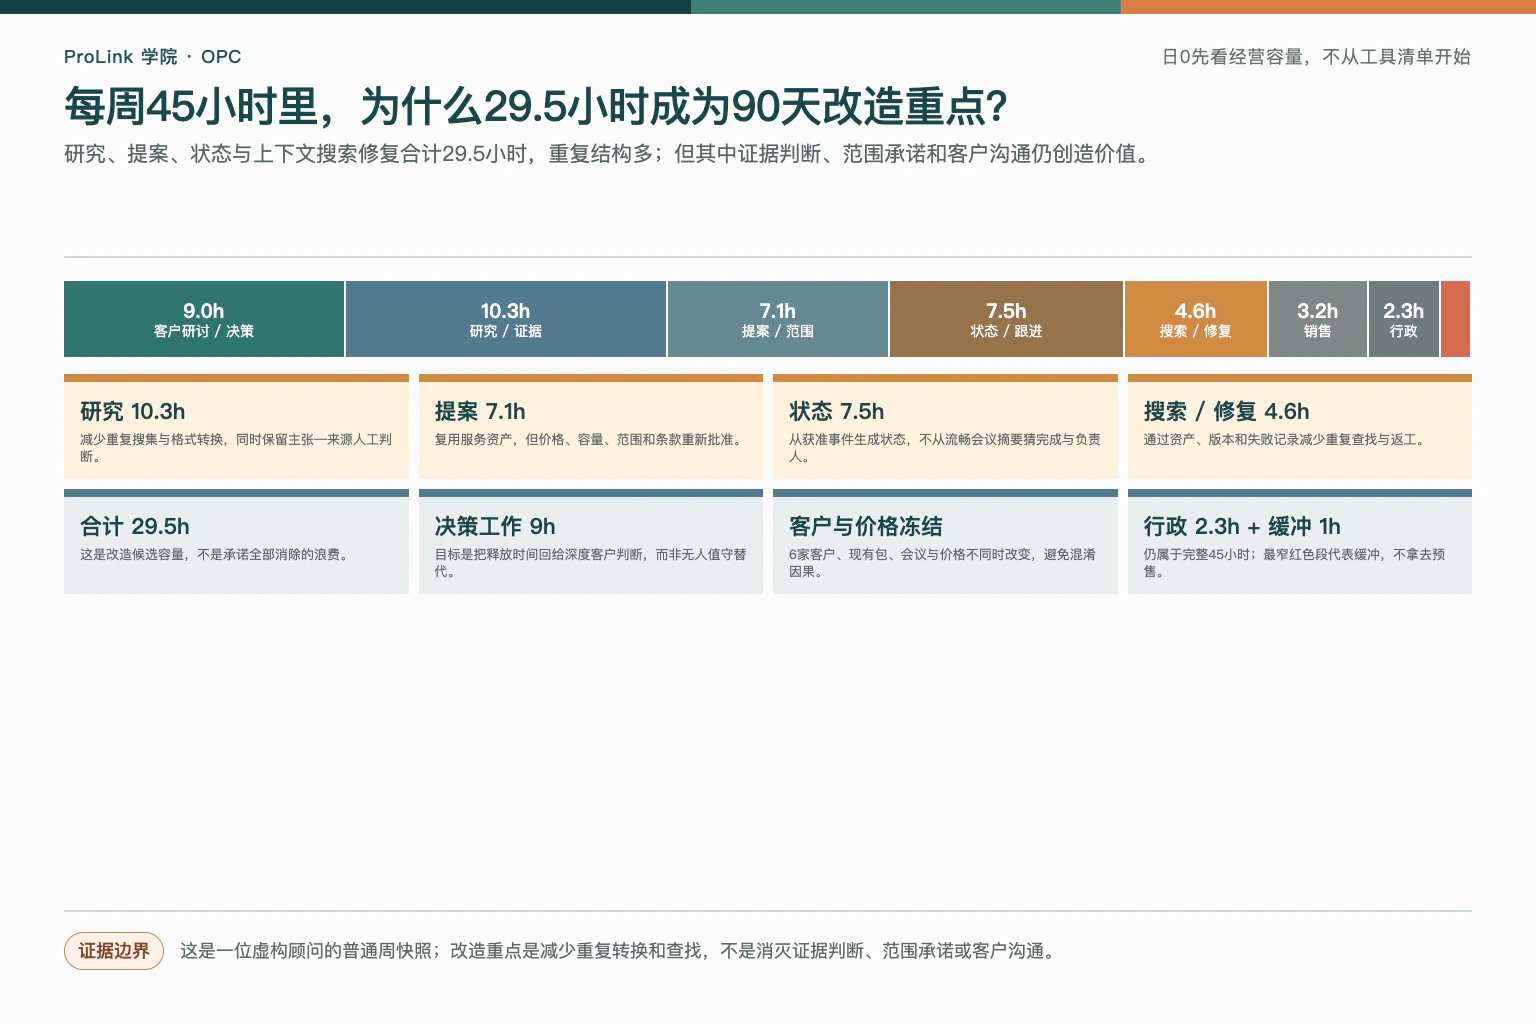Screen dimensions: 1536x1024
Task: Click the subtitle starting 研究、提案、状态与上下文搜索修复
Action: [609, 154]
